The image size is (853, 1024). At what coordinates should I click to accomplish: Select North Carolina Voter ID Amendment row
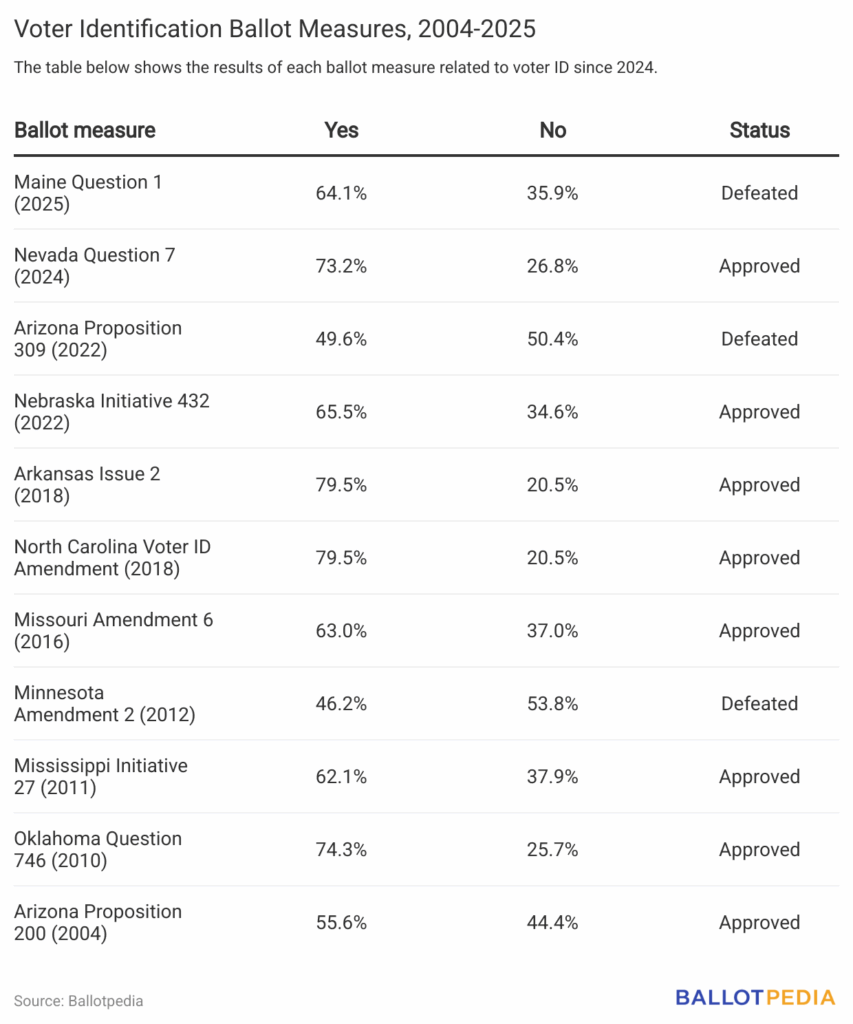(112, 558)
